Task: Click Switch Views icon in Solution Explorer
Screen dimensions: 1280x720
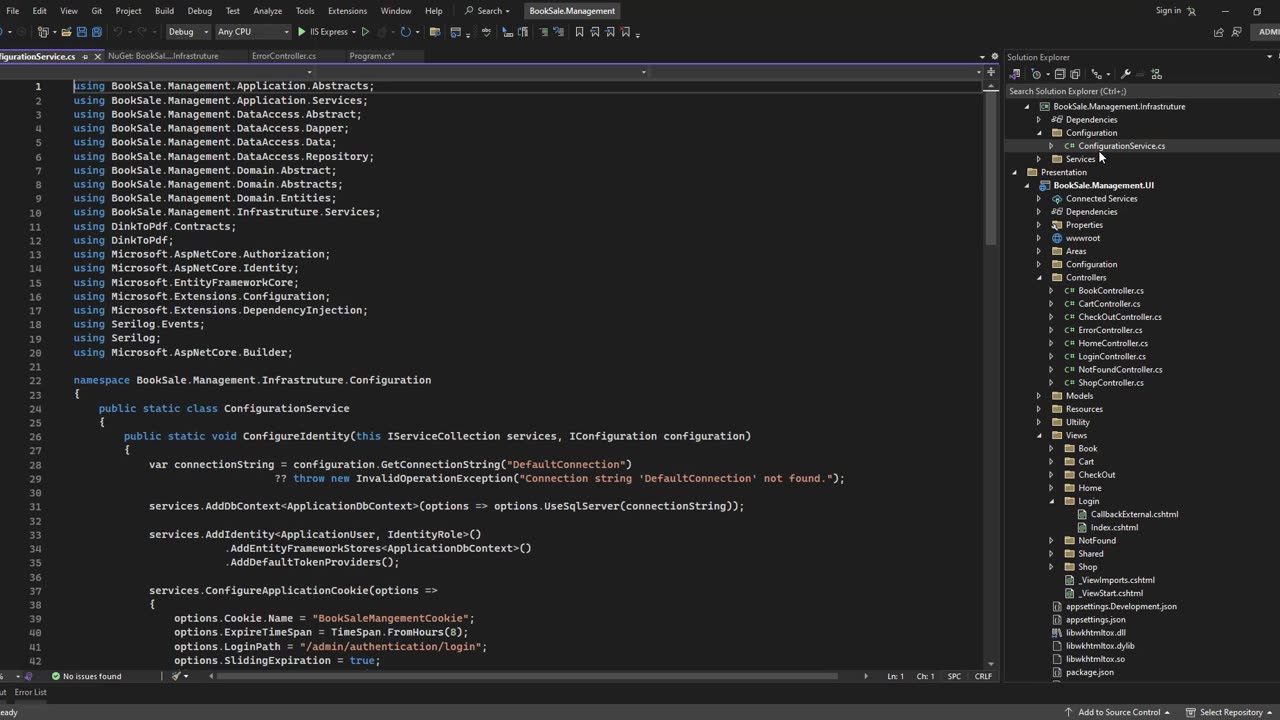Action: (1015, 74)
